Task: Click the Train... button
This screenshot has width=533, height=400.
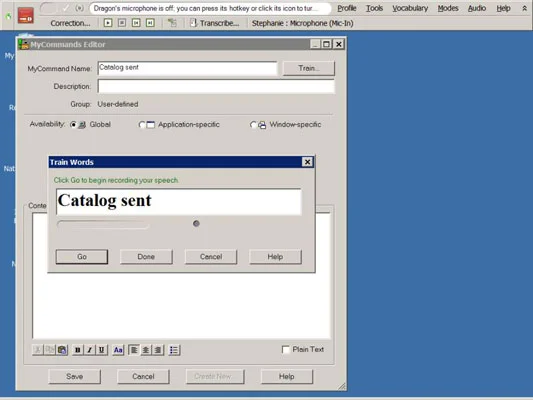Action: [x=309, y=68]
